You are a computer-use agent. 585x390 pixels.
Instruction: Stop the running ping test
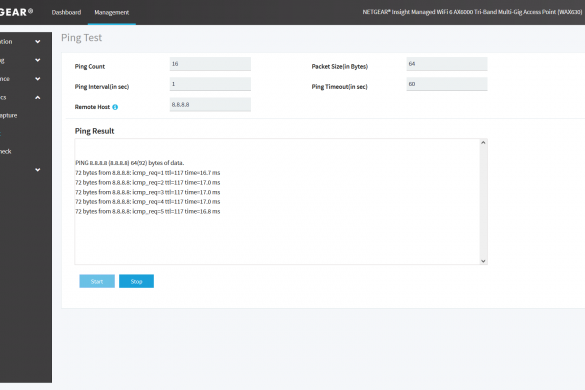(137, 281)
